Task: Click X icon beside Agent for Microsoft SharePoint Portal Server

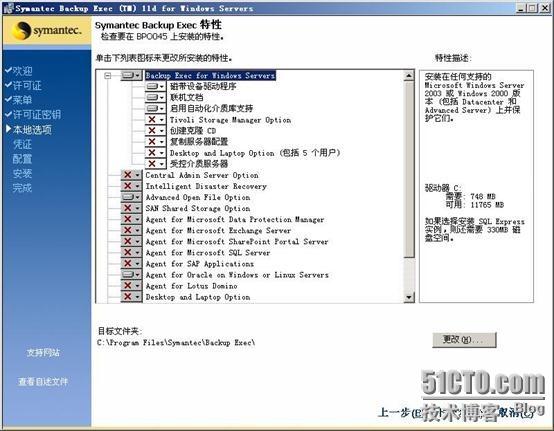Action: click(x=131, y=241)
